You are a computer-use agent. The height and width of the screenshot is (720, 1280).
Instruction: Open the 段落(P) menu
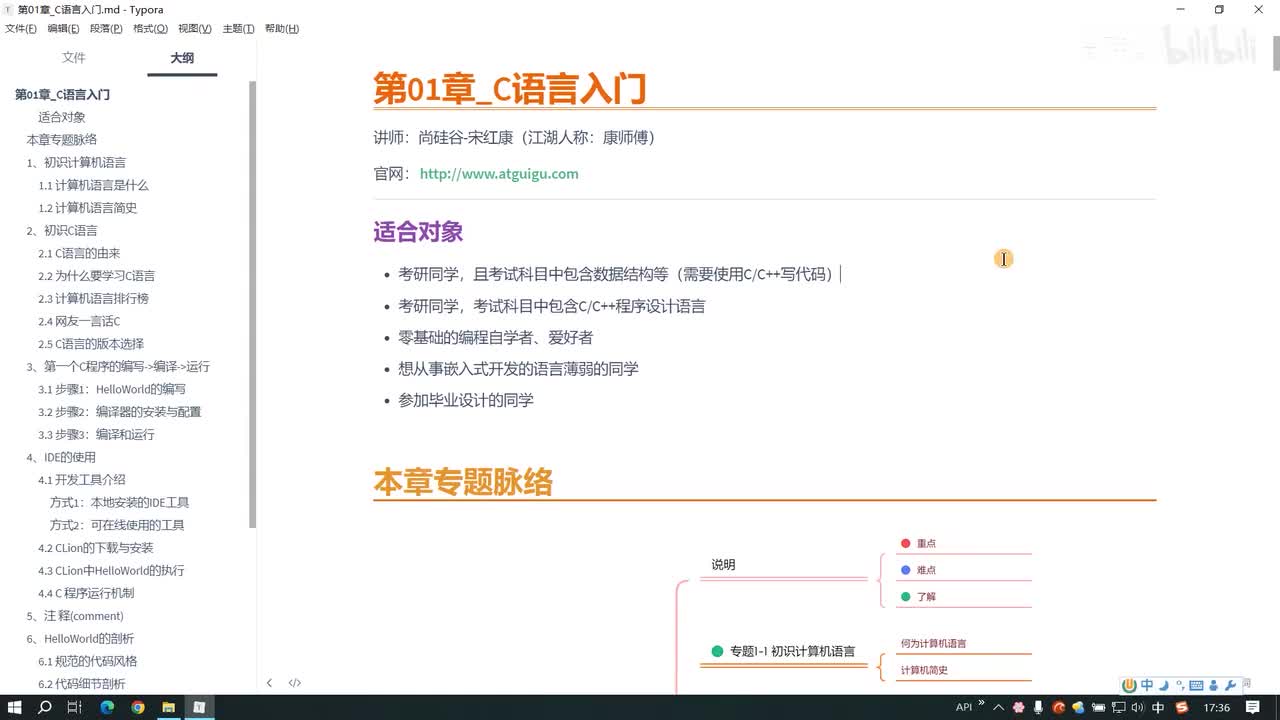point(106,29)
